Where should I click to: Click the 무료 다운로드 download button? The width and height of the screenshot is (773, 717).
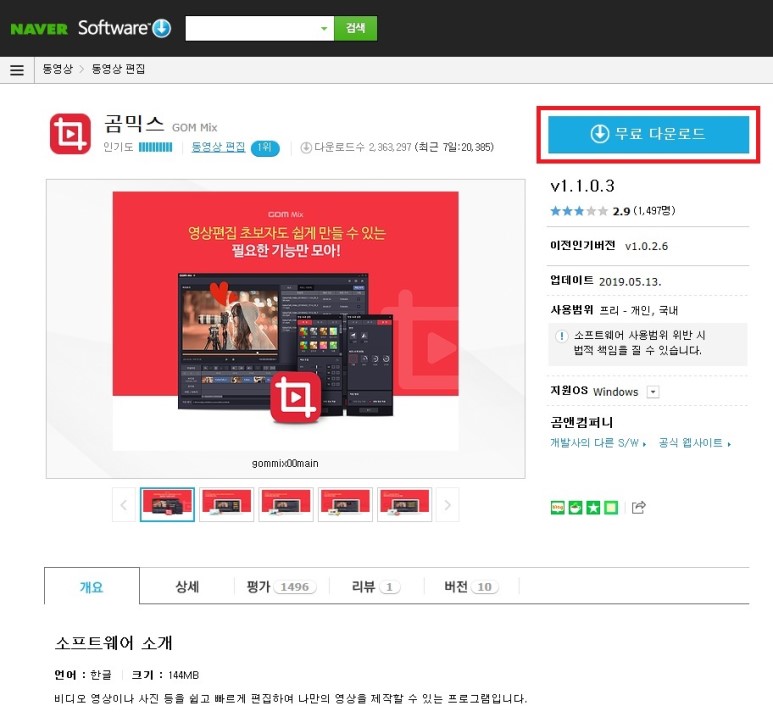pyautogui.click(x=648, y=134)
